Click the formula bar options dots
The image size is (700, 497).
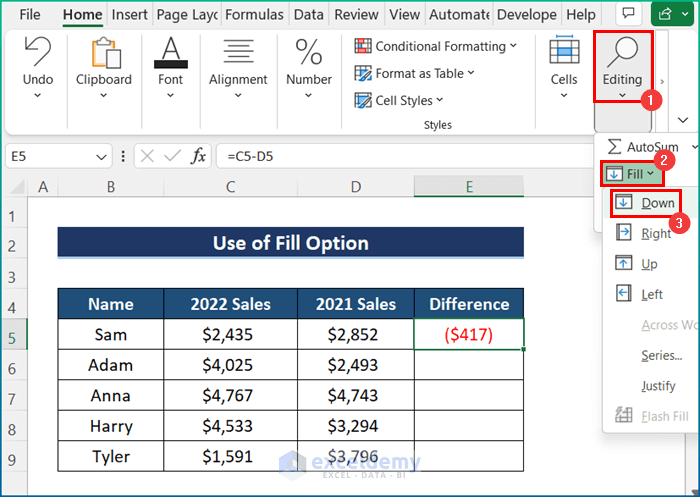(123, 156)
